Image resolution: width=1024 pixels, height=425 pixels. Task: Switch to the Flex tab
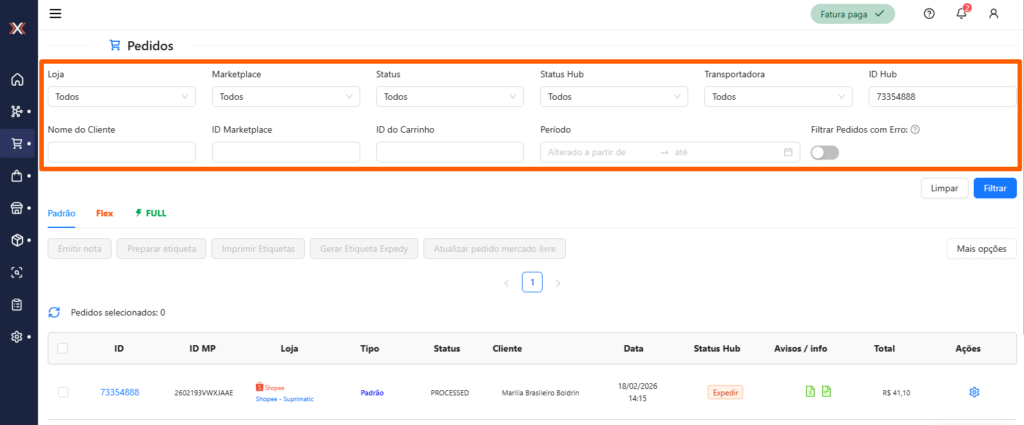coord(104,213)
